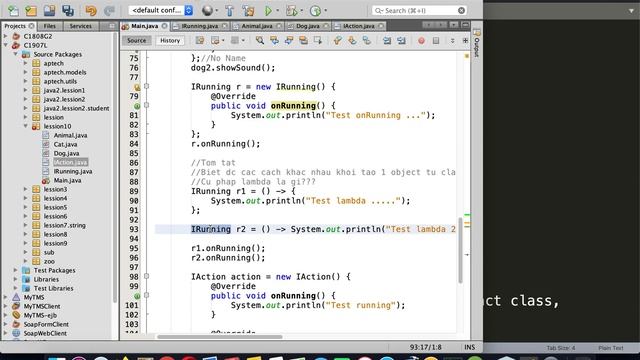Clear the search field with the X button
640x360 pixels.
point(461,11)
